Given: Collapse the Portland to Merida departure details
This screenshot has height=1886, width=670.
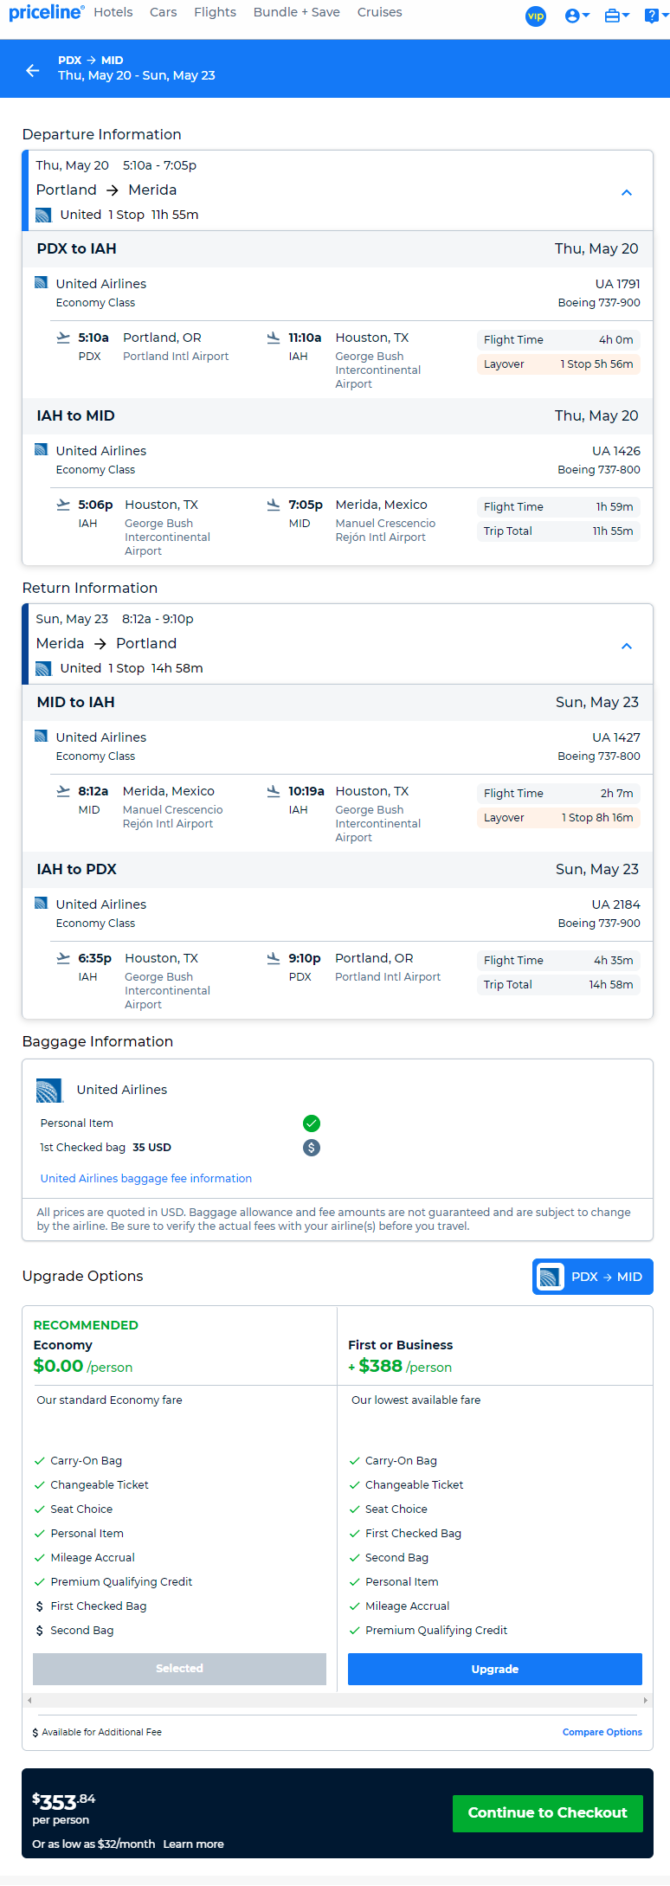Looking at the screenshot, I should tap(627, 192).
